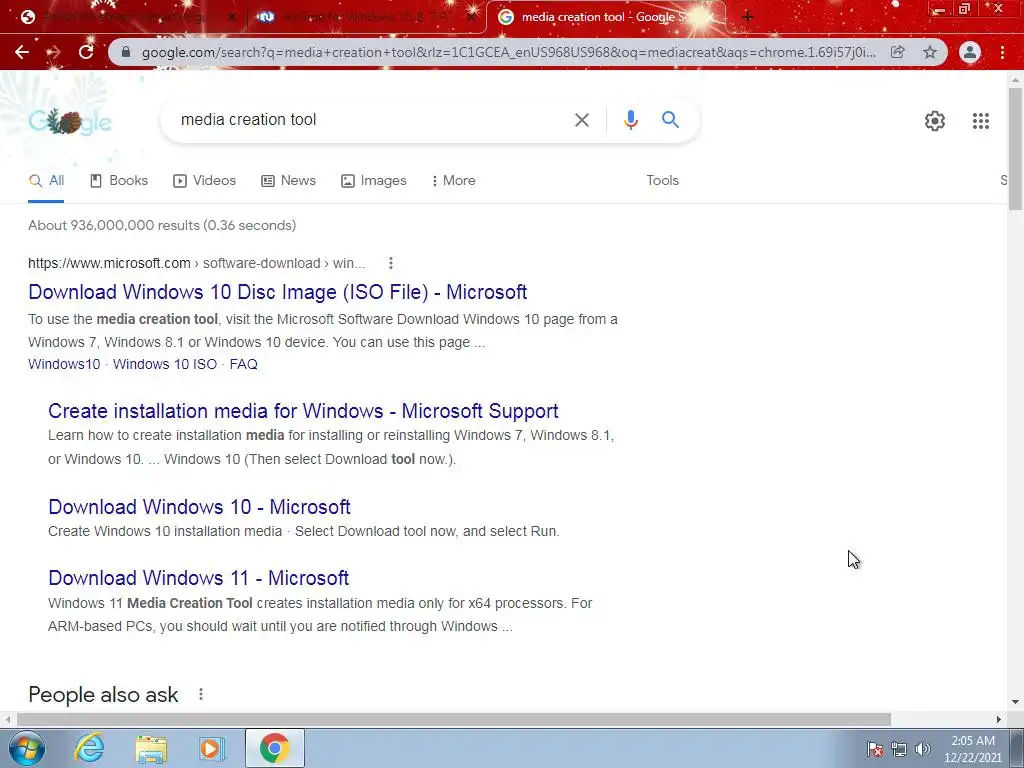Open the Chrome profile avatar
This screenshot has height=768, width=1024.
(x=970, y=52)
